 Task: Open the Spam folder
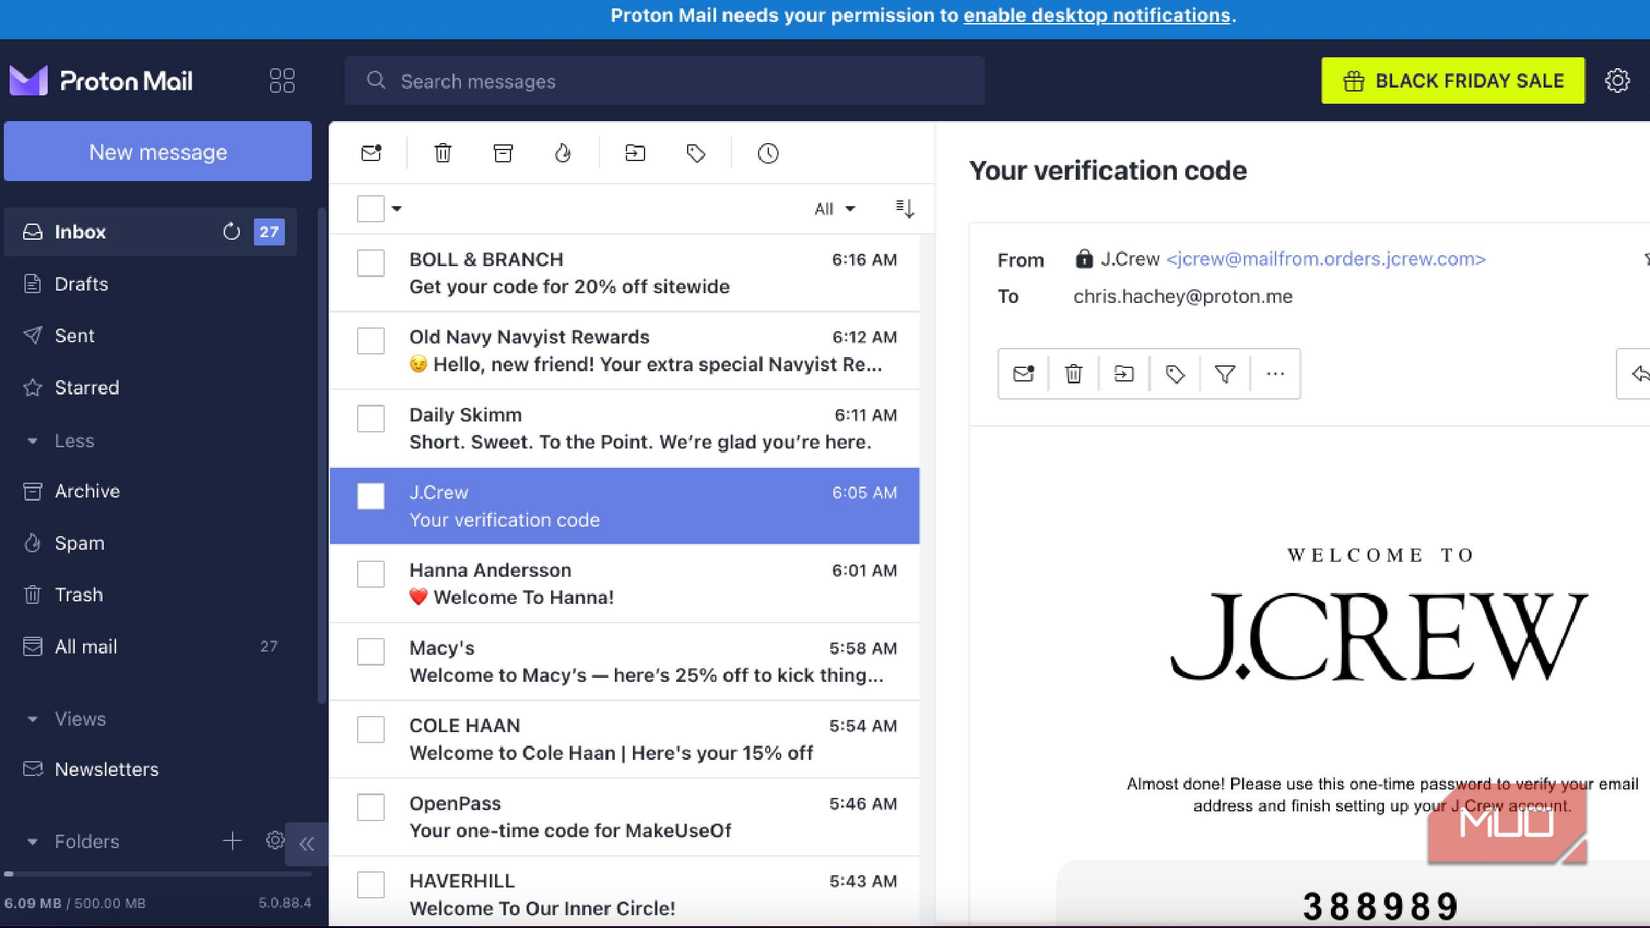point(79,543)
